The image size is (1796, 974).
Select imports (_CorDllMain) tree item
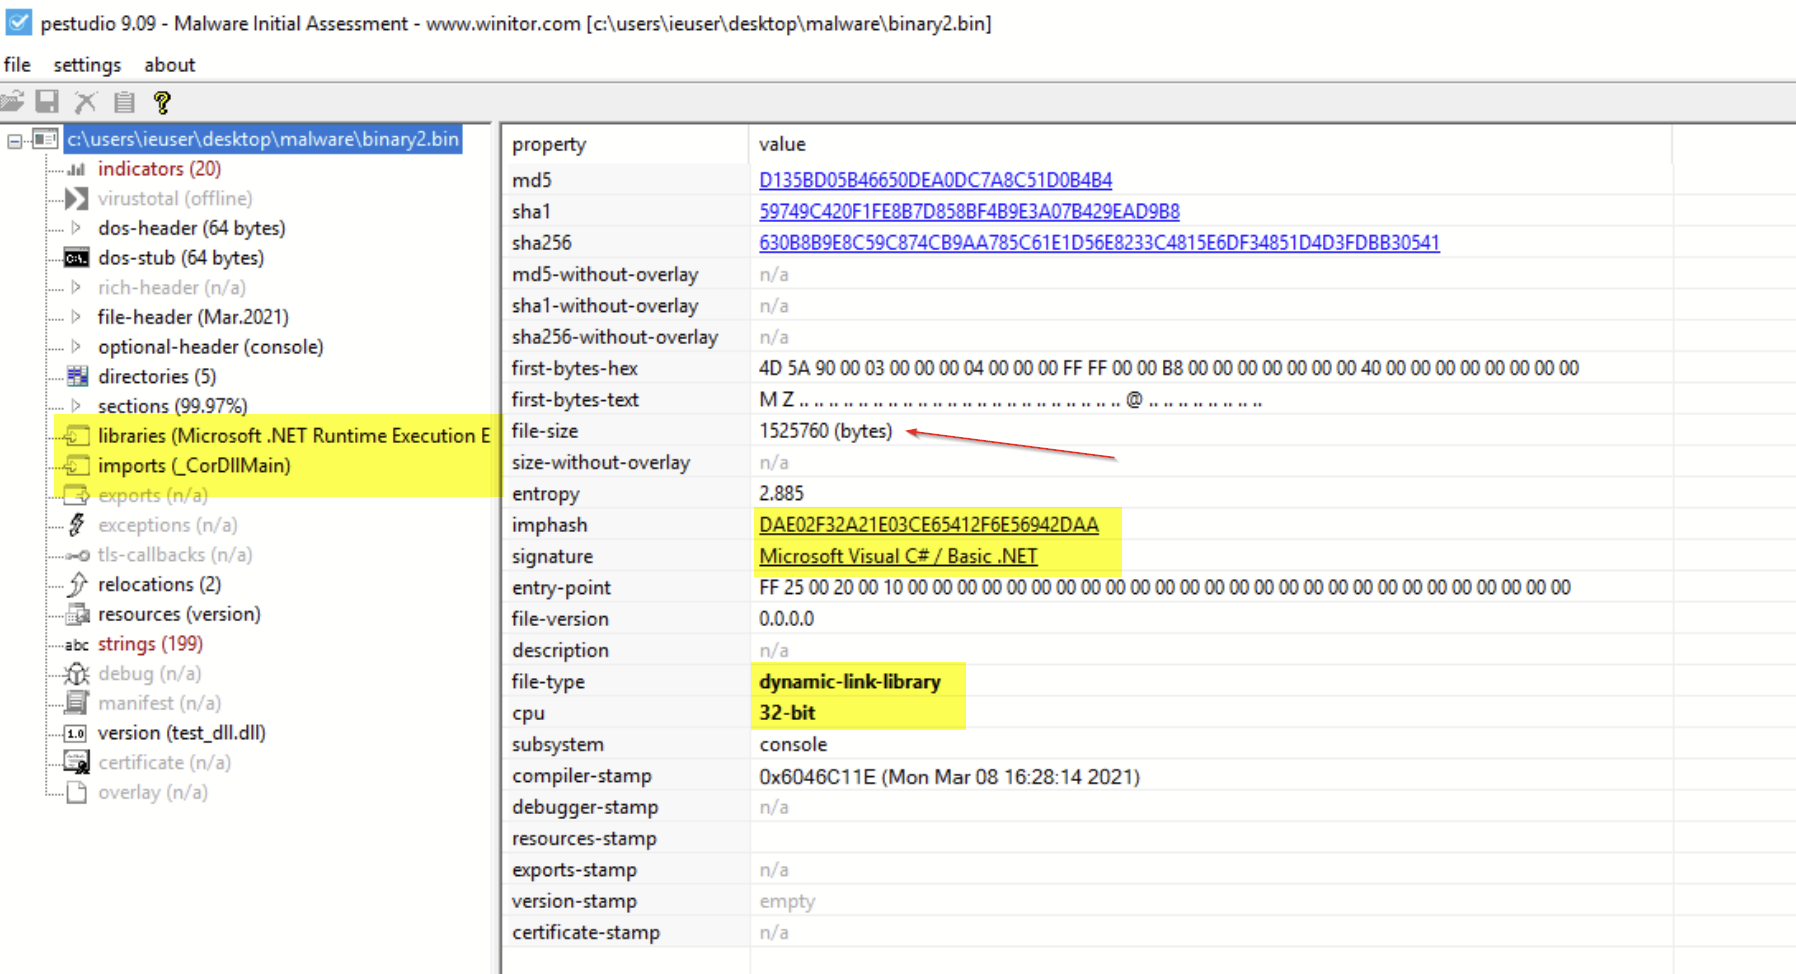pos(194,466)
